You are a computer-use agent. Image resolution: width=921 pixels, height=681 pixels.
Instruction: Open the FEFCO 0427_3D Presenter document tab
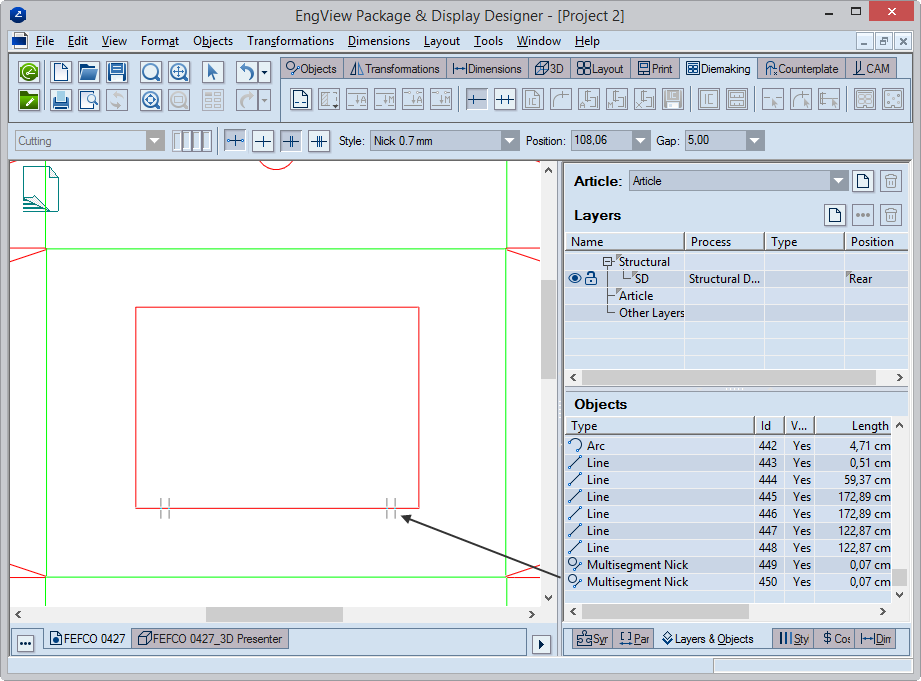(x=210, y=638)
